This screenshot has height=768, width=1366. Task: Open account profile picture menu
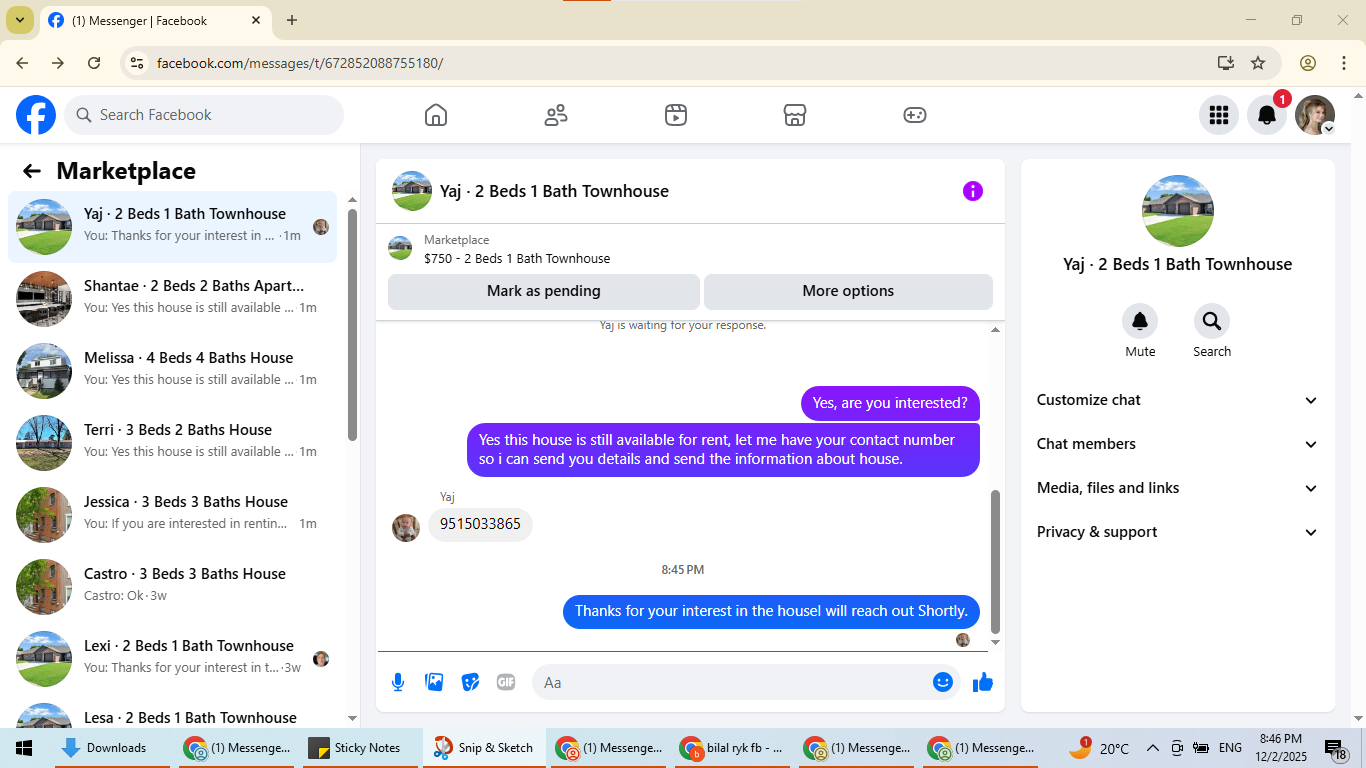click(x=1315, y=115)
